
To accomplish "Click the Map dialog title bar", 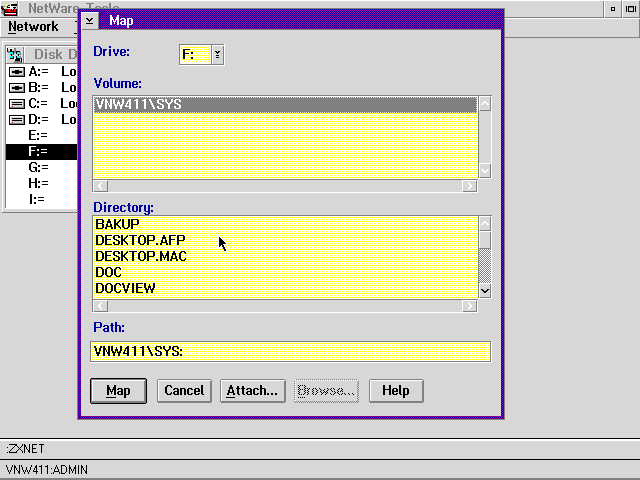I will pyautogui.click(x=299, y=20).
